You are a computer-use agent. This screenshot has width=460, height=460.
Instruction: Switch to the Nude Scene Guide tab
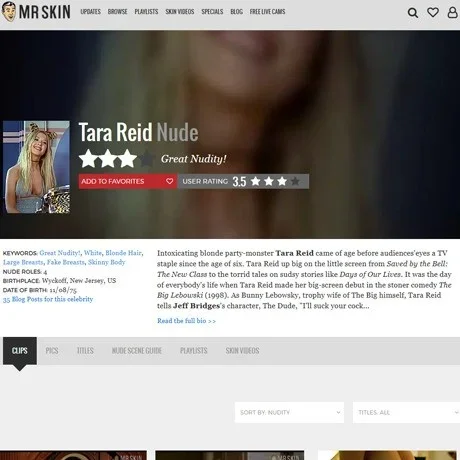pos(137,351)
